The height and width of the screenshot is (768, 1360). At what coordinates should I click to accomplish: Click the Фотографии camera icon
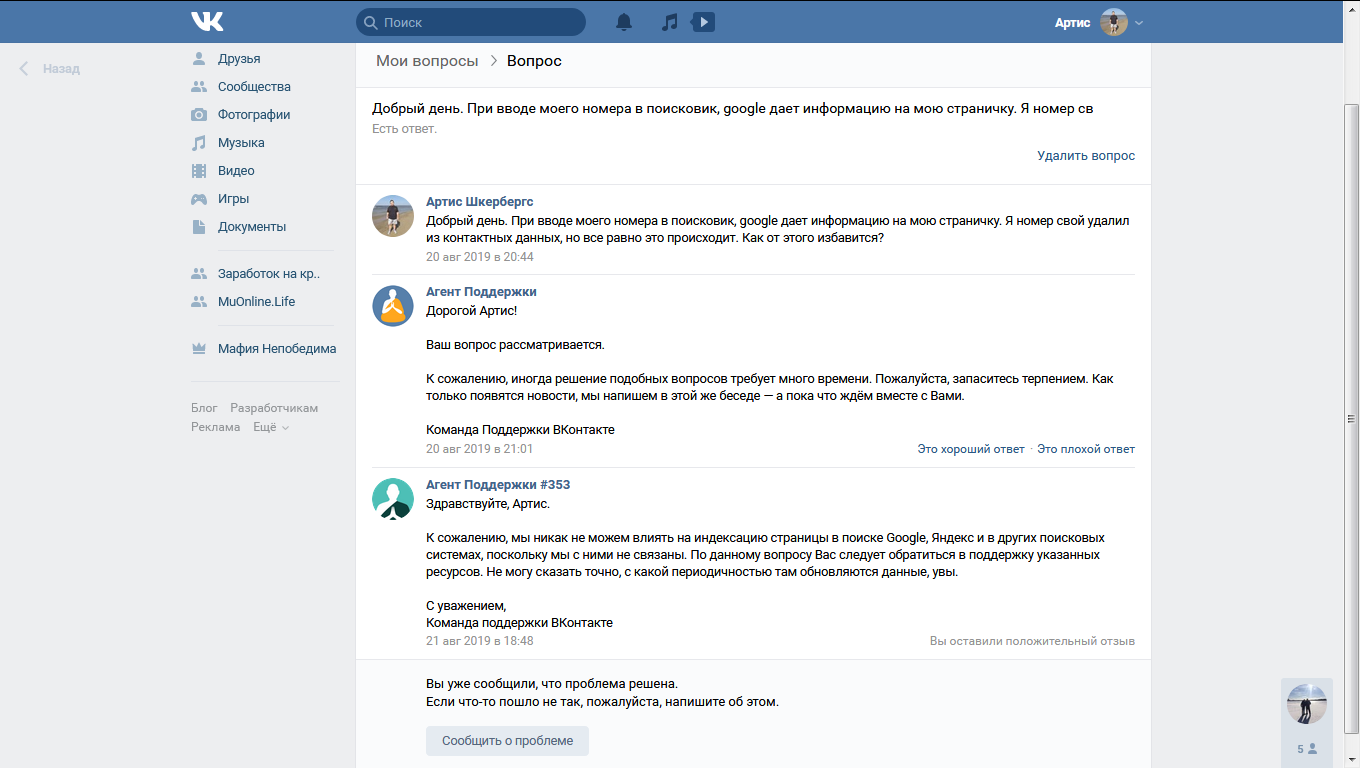pyautogui.click(x=199, y=115)
